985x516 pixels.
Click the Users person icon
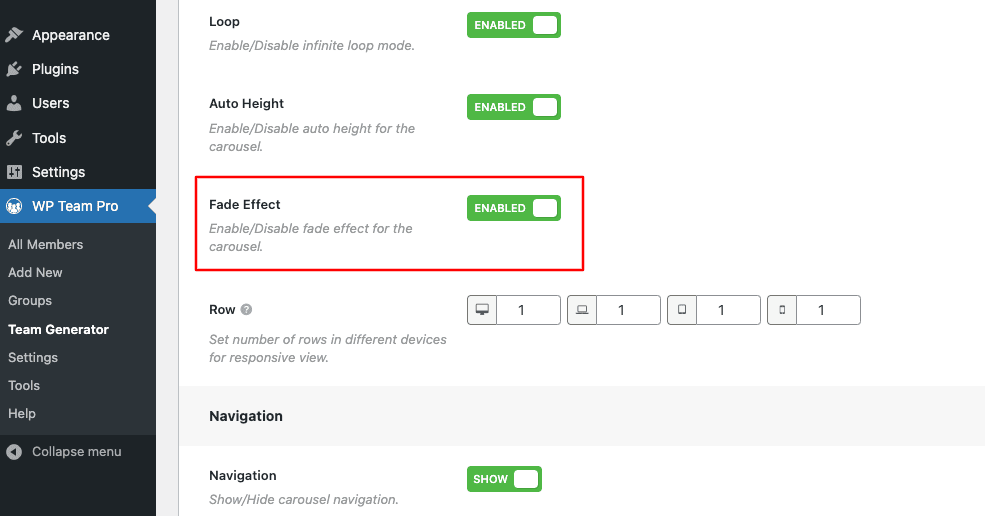coord(14,103)
